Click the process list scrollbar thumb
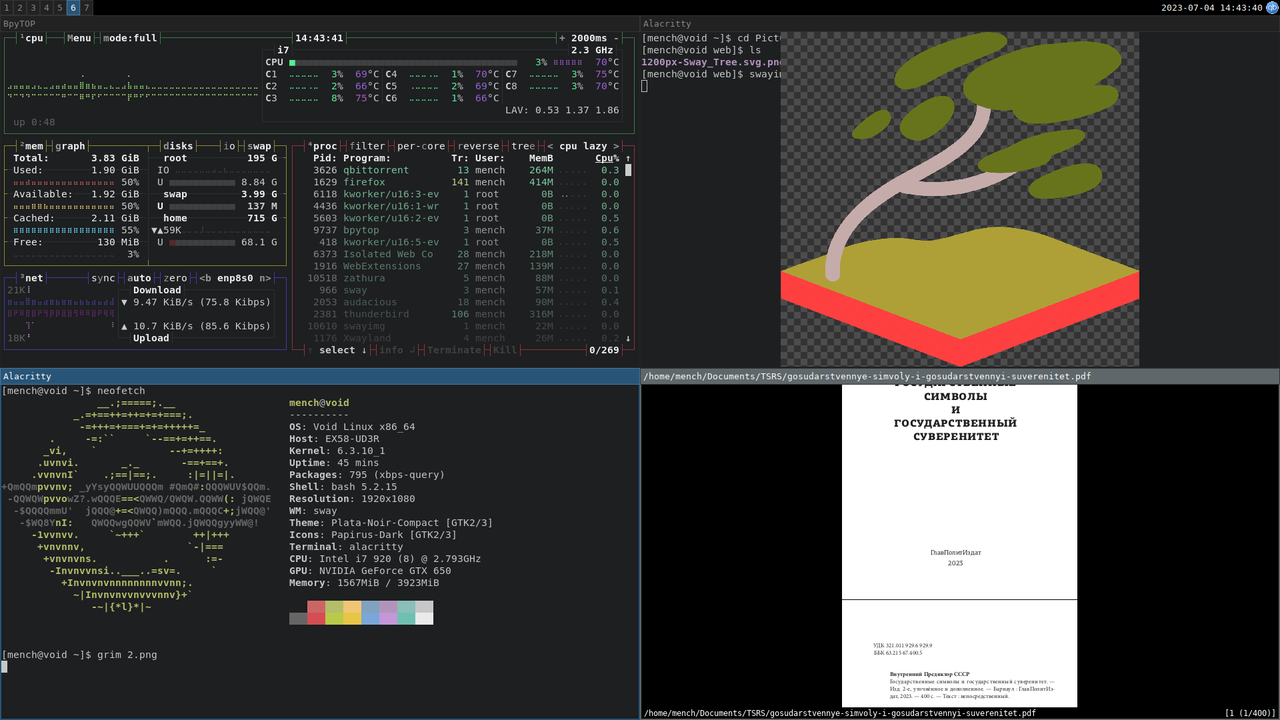The image size is (1280, 720). point(628,170)
